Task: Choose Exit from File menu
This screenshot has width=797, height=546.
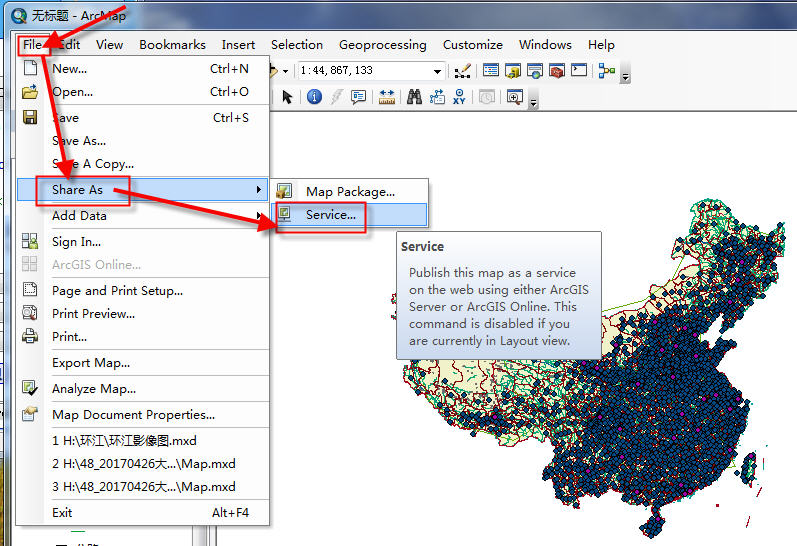Action: (143, 512)
